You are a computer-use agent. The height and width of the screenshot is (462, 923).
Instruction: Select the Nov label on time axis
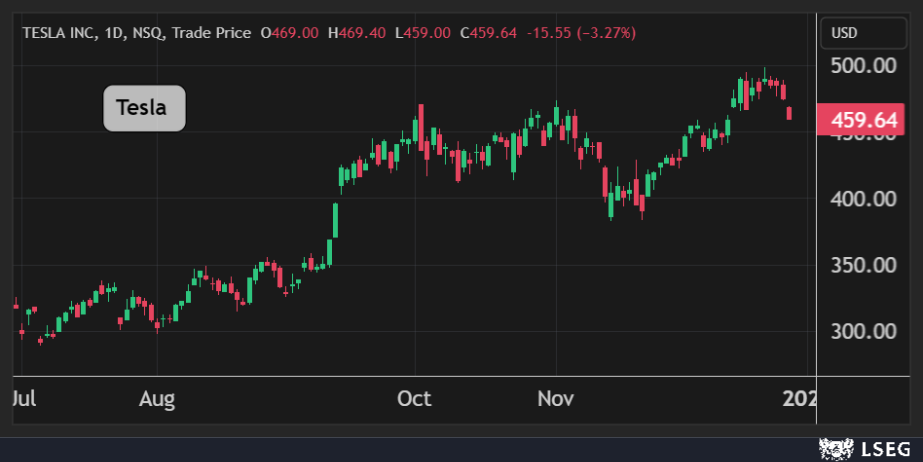[x=555, y=399]
